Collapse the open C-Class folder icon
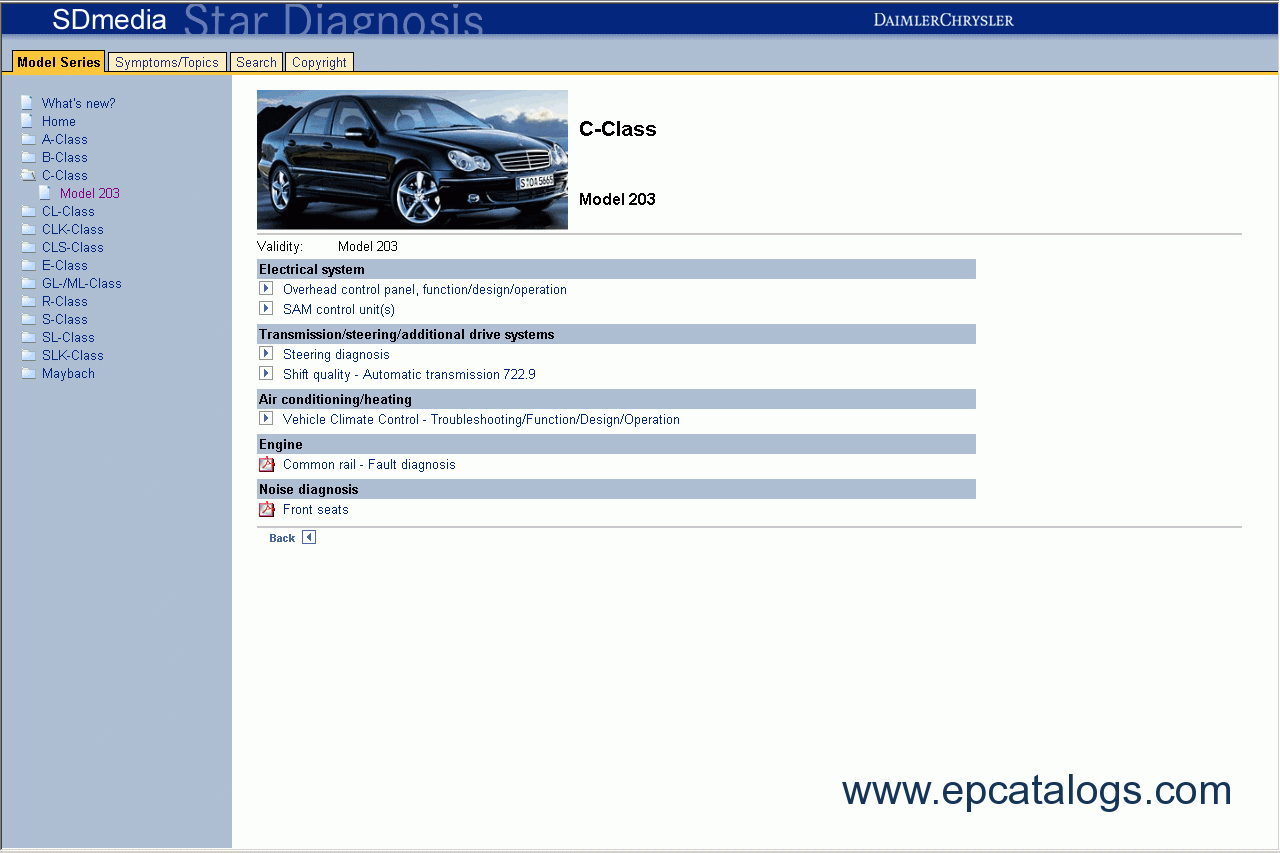Viewport: 1280px width, 853px height. pos(28,175)
